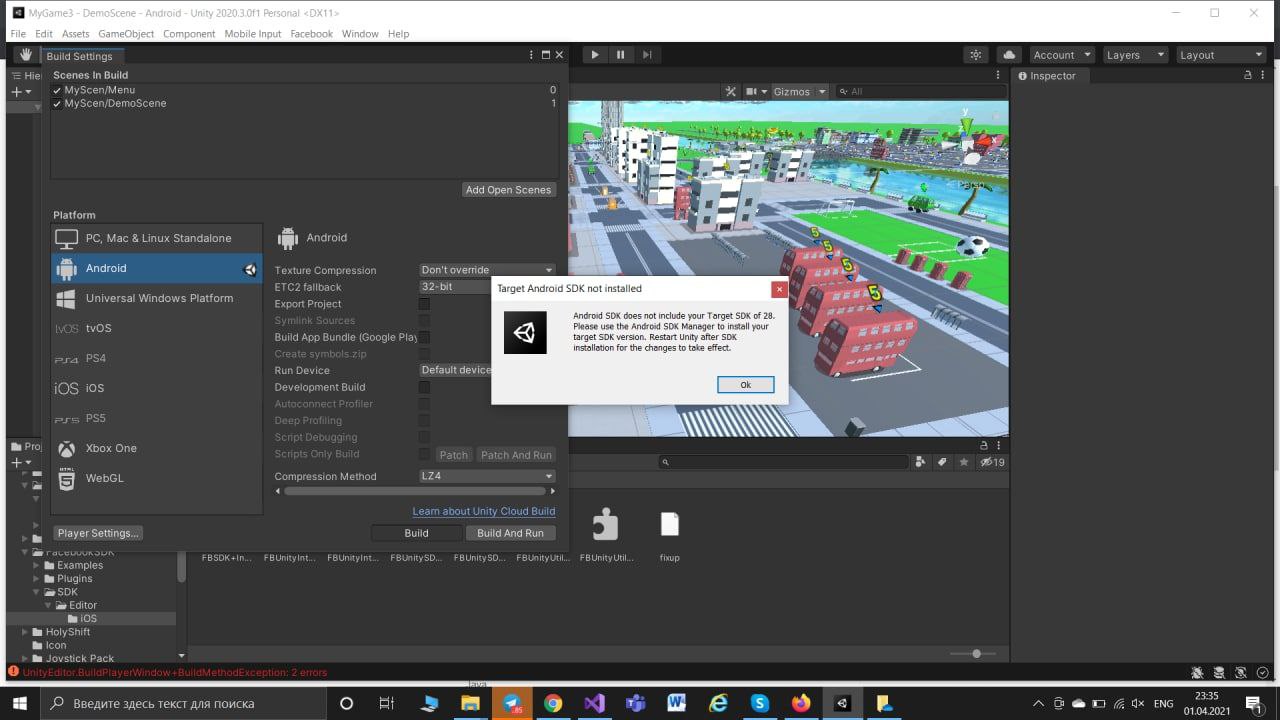Screen dimensions: 1280x720
Task: Click red error icon in status bar
Action: [13, 672]
